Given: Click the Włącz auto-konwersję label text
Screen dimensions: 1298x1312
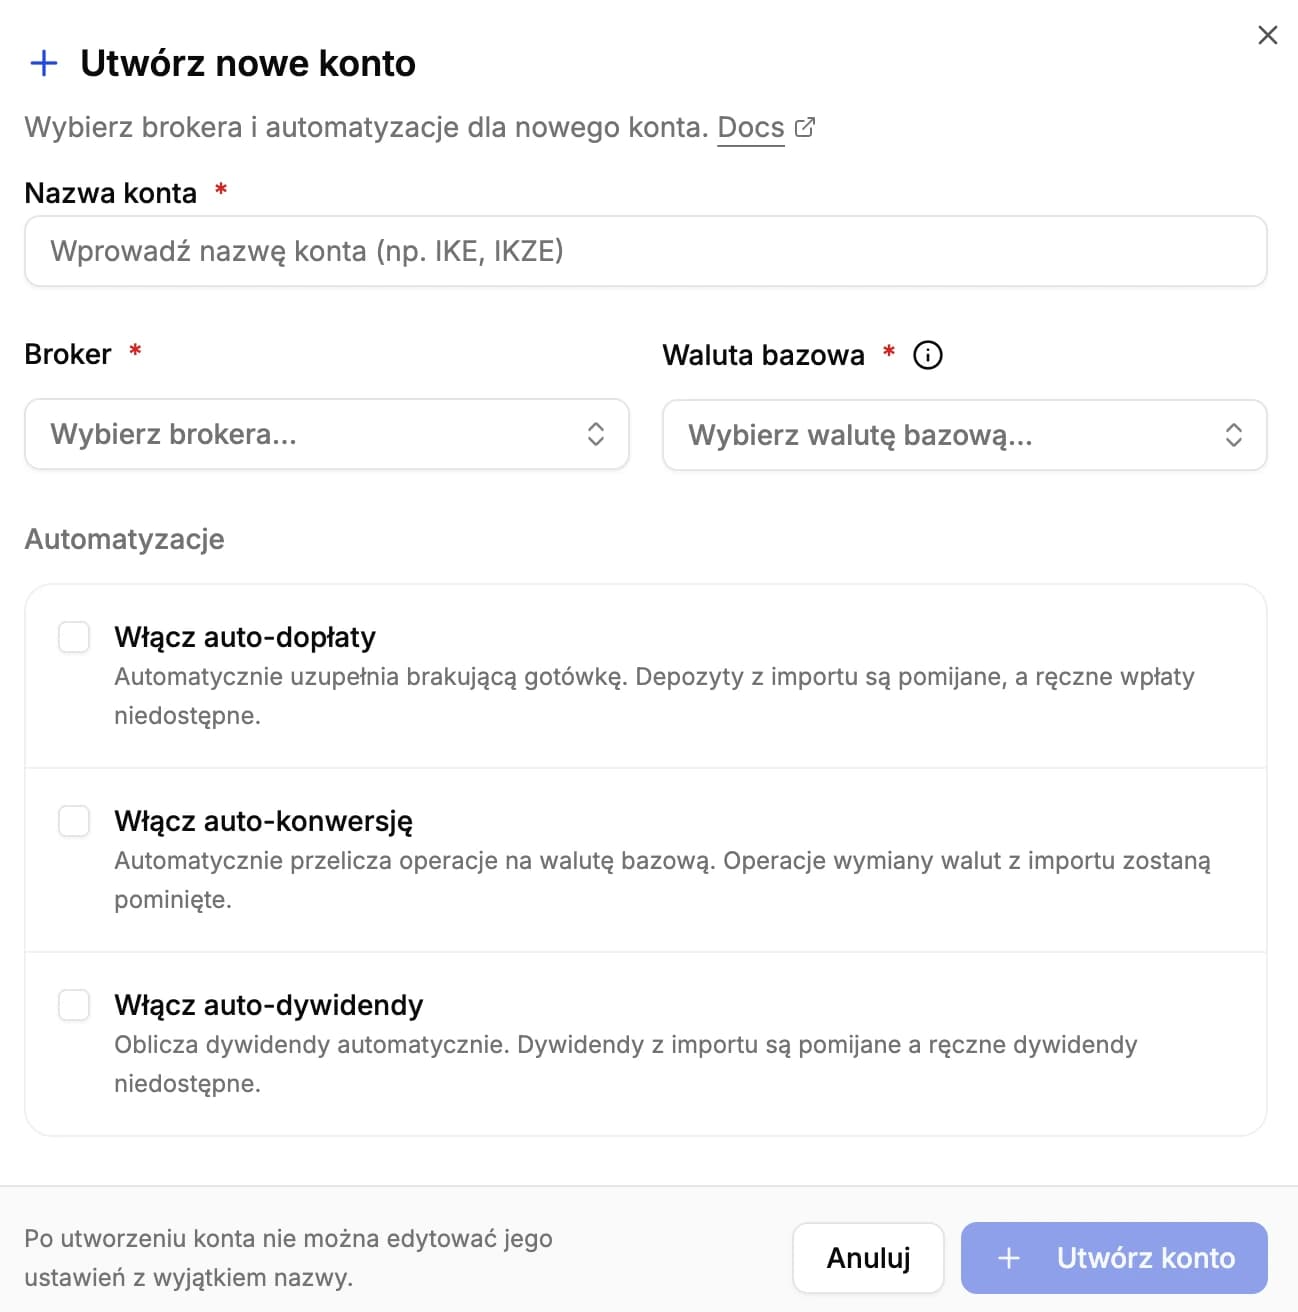Looking at the screenshot, I should 263,821.
